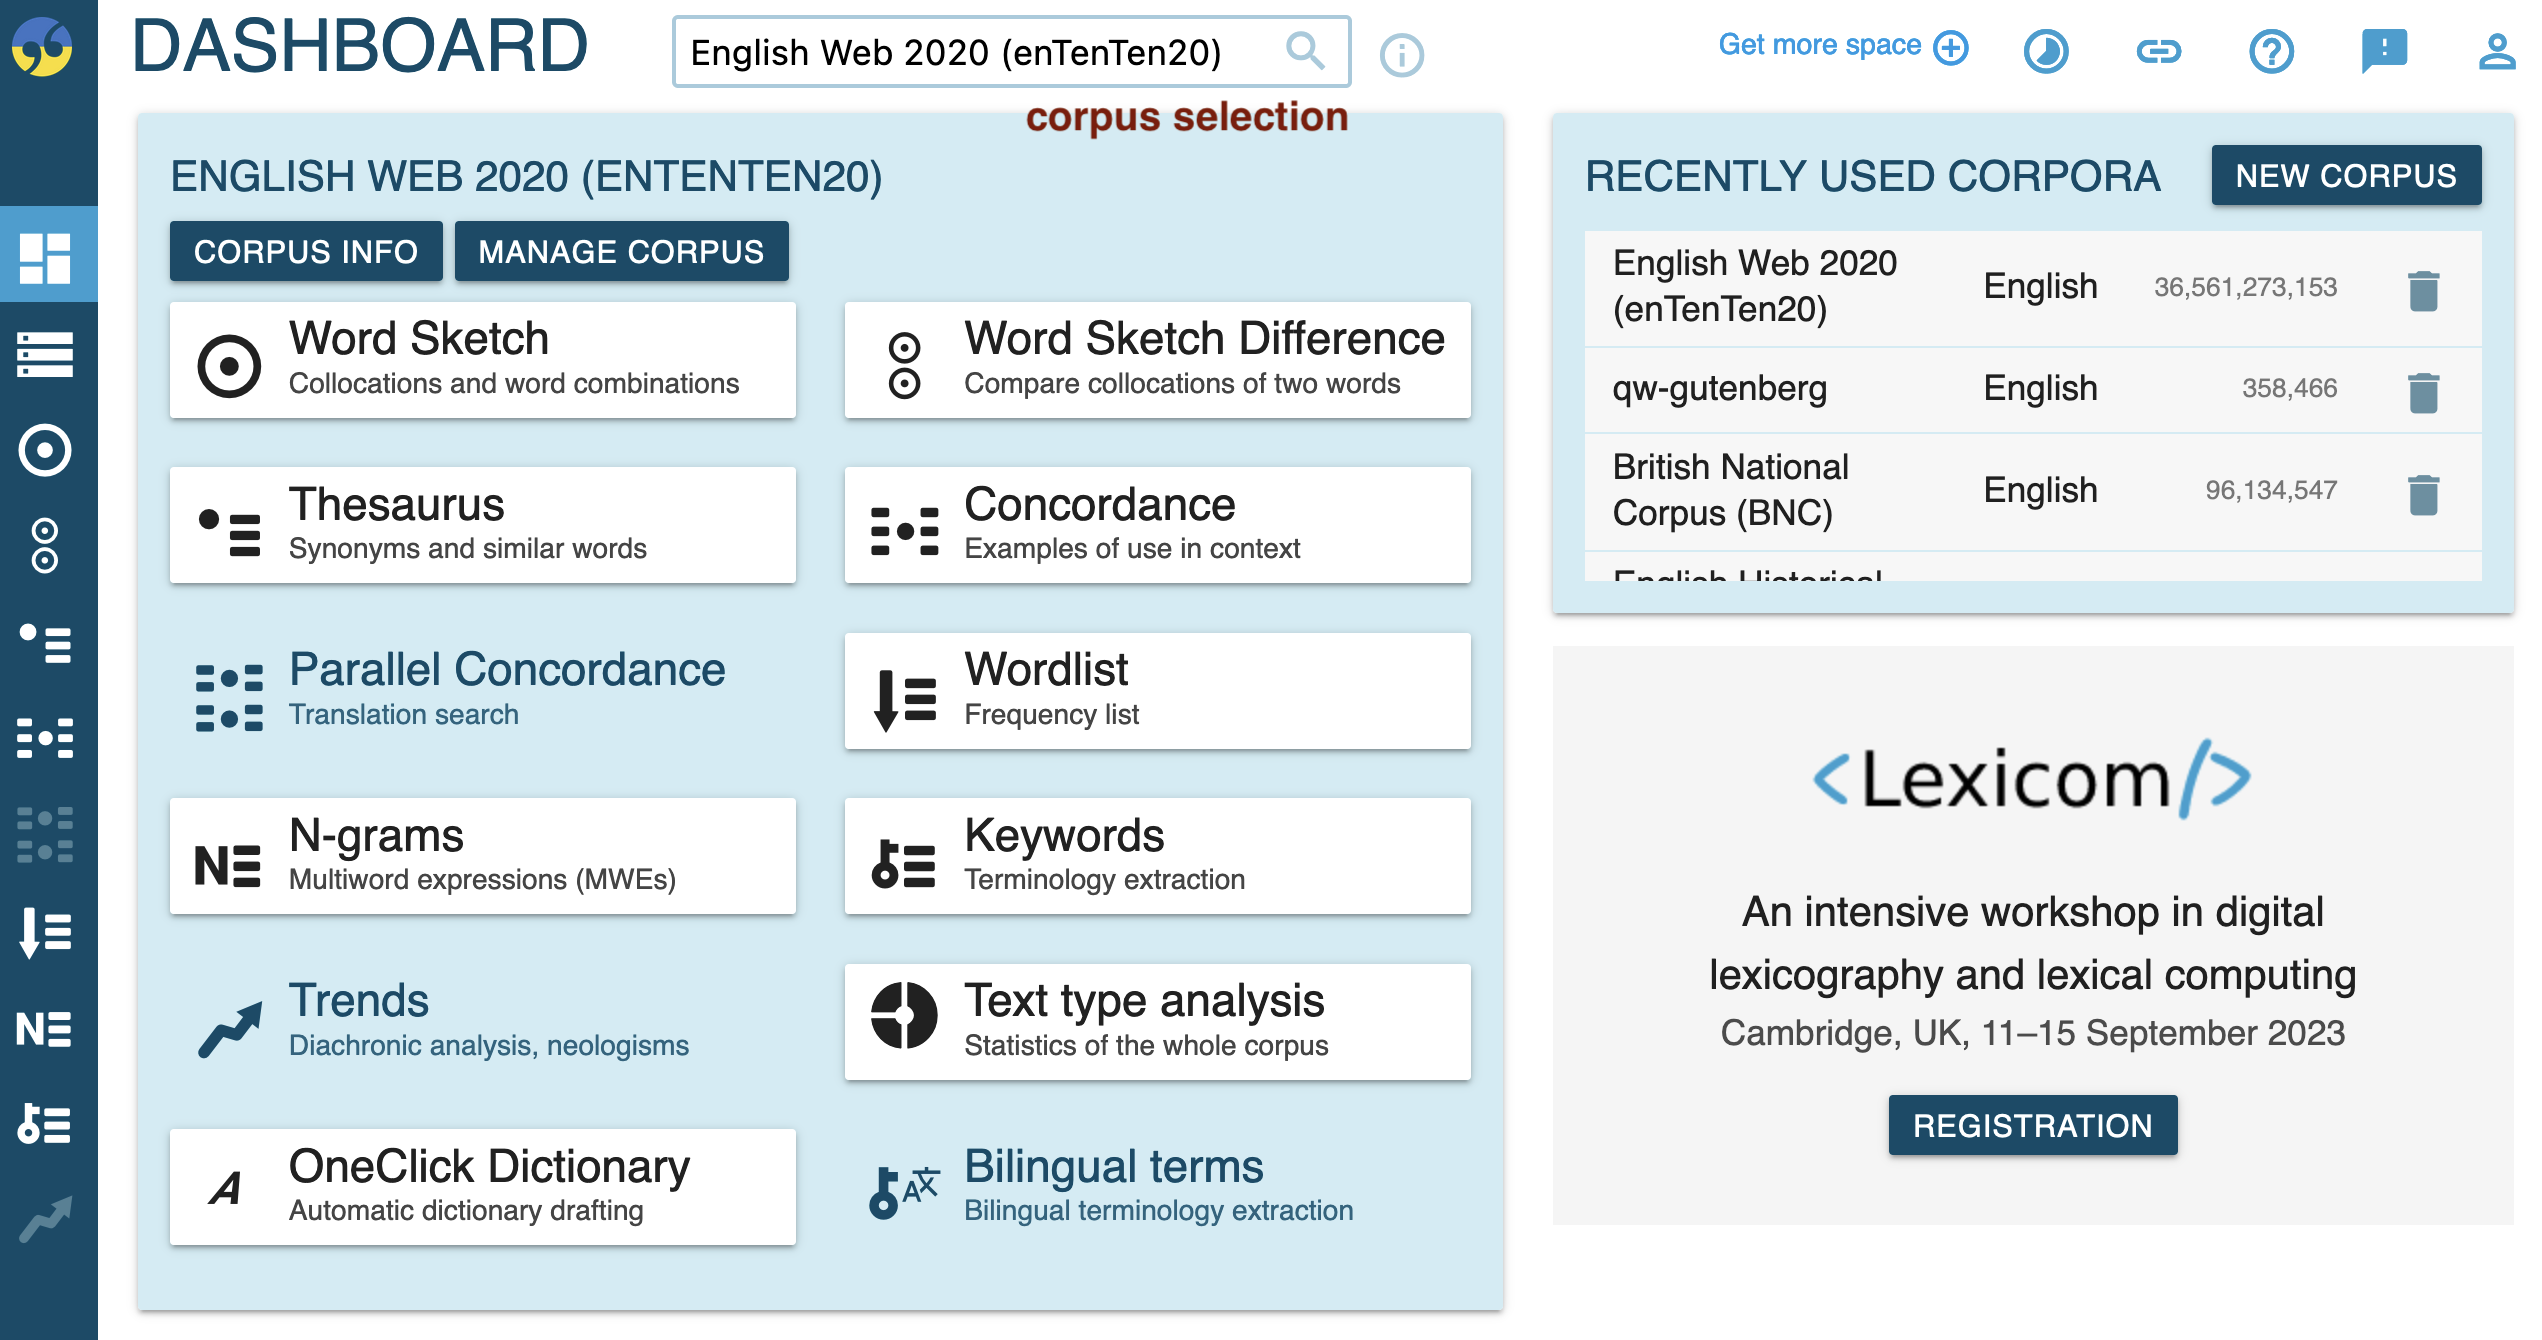This screenshot has width=2542, height=1340.
Task: Open the Text type analysis tile
Action: [1158, 1022]
